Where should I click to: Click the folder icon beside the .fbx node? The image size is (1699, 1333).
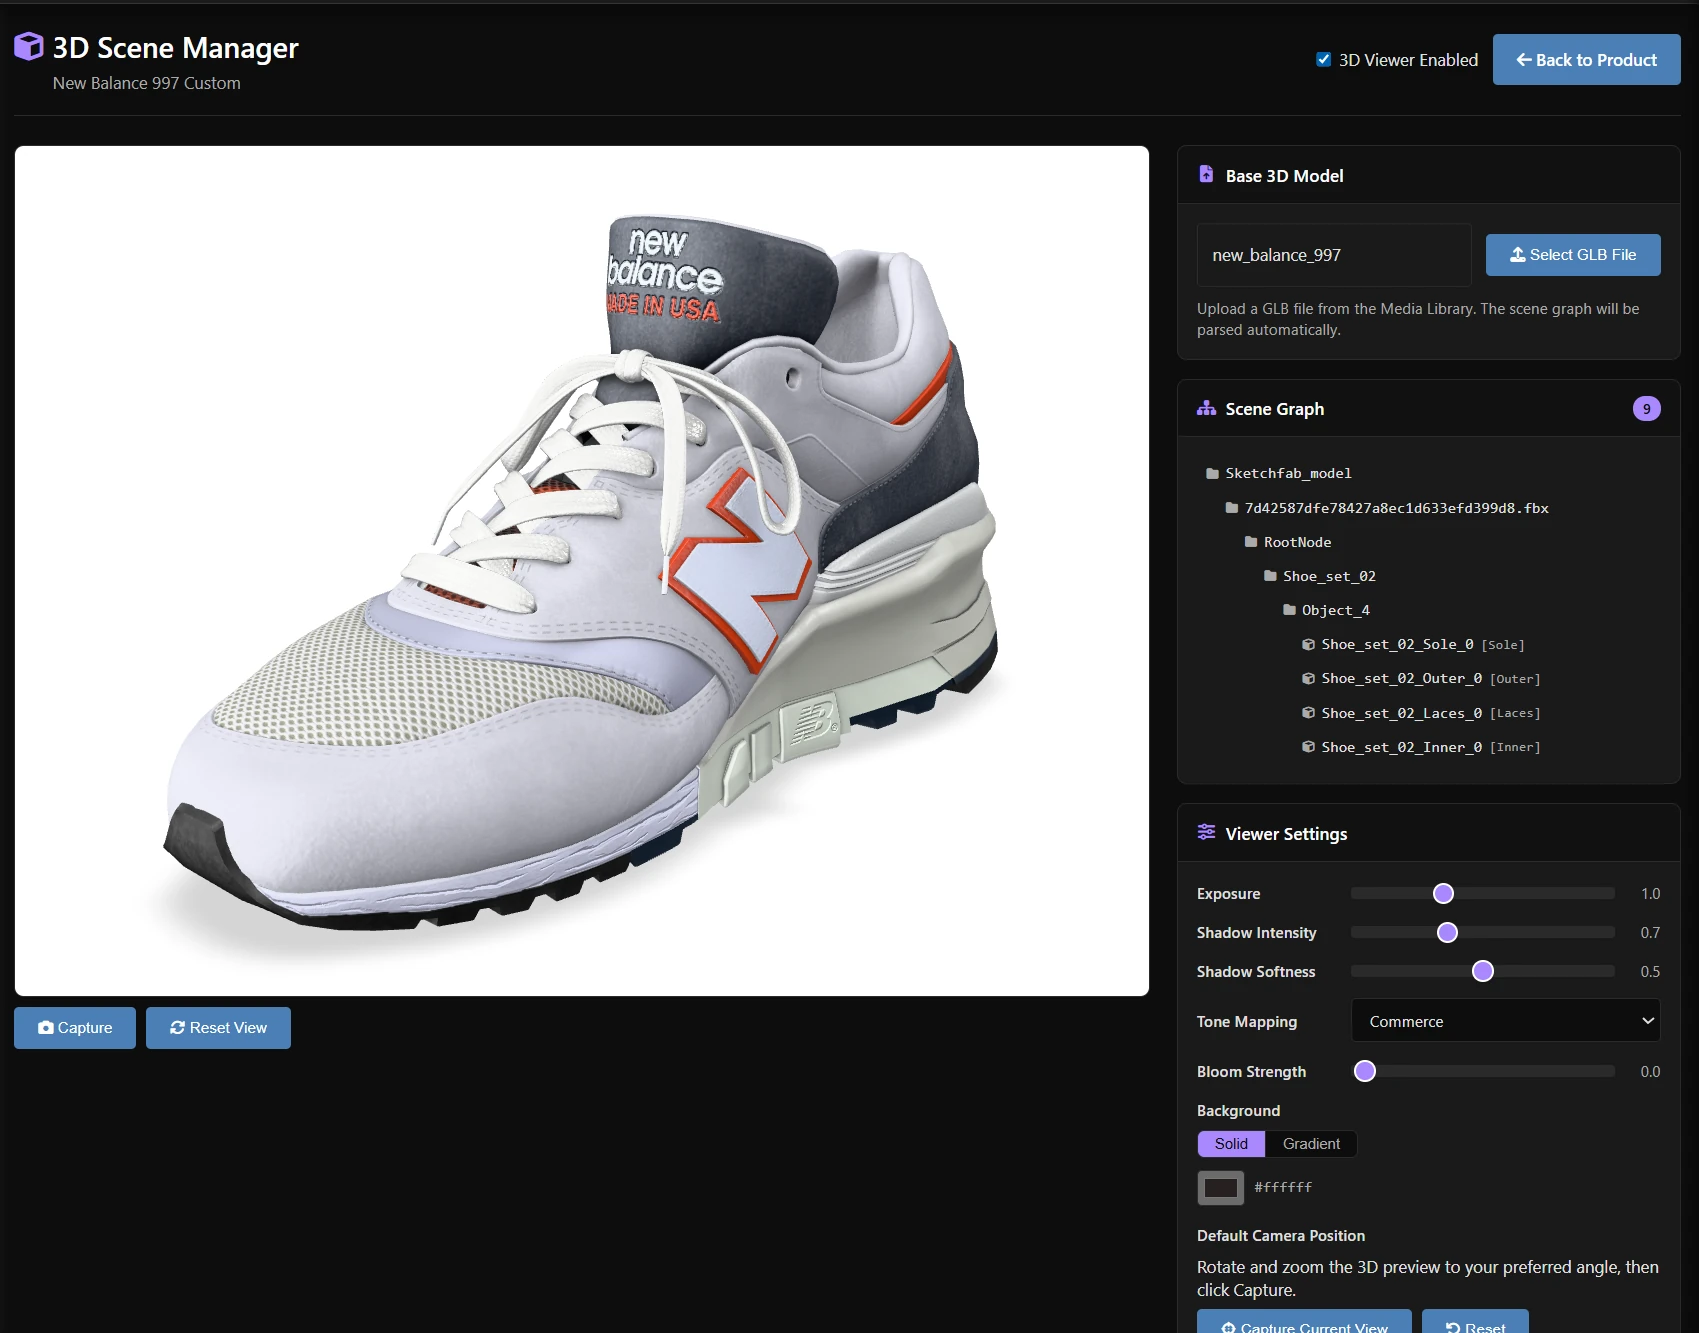[x=1232, y=508]
